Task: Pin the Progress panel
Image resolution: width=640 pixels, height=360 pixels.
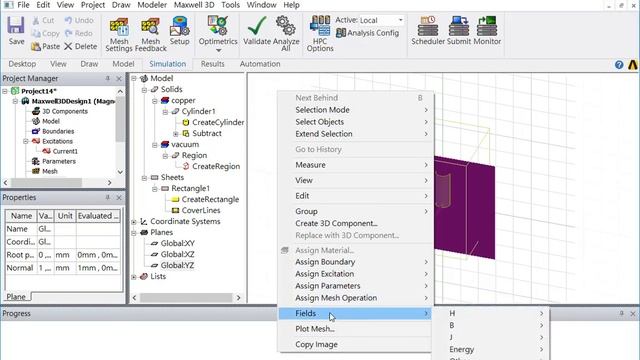Action: pyautogui.click(x=621, y=313)
